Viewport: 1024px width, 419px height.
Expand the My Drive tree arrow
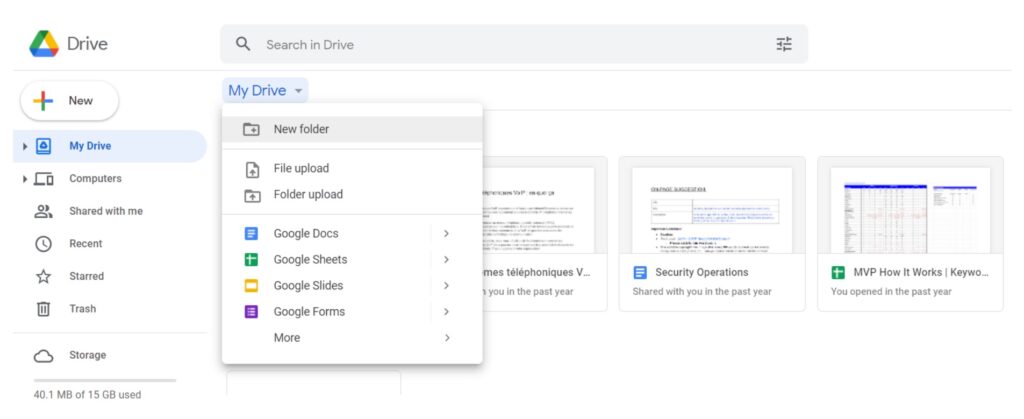click(x=25, y=146)
